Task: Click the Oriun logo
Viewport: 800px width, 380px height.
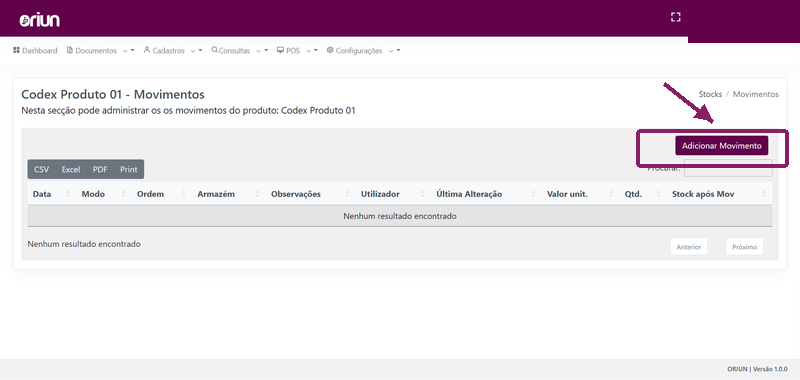Action: coord(40,20)
